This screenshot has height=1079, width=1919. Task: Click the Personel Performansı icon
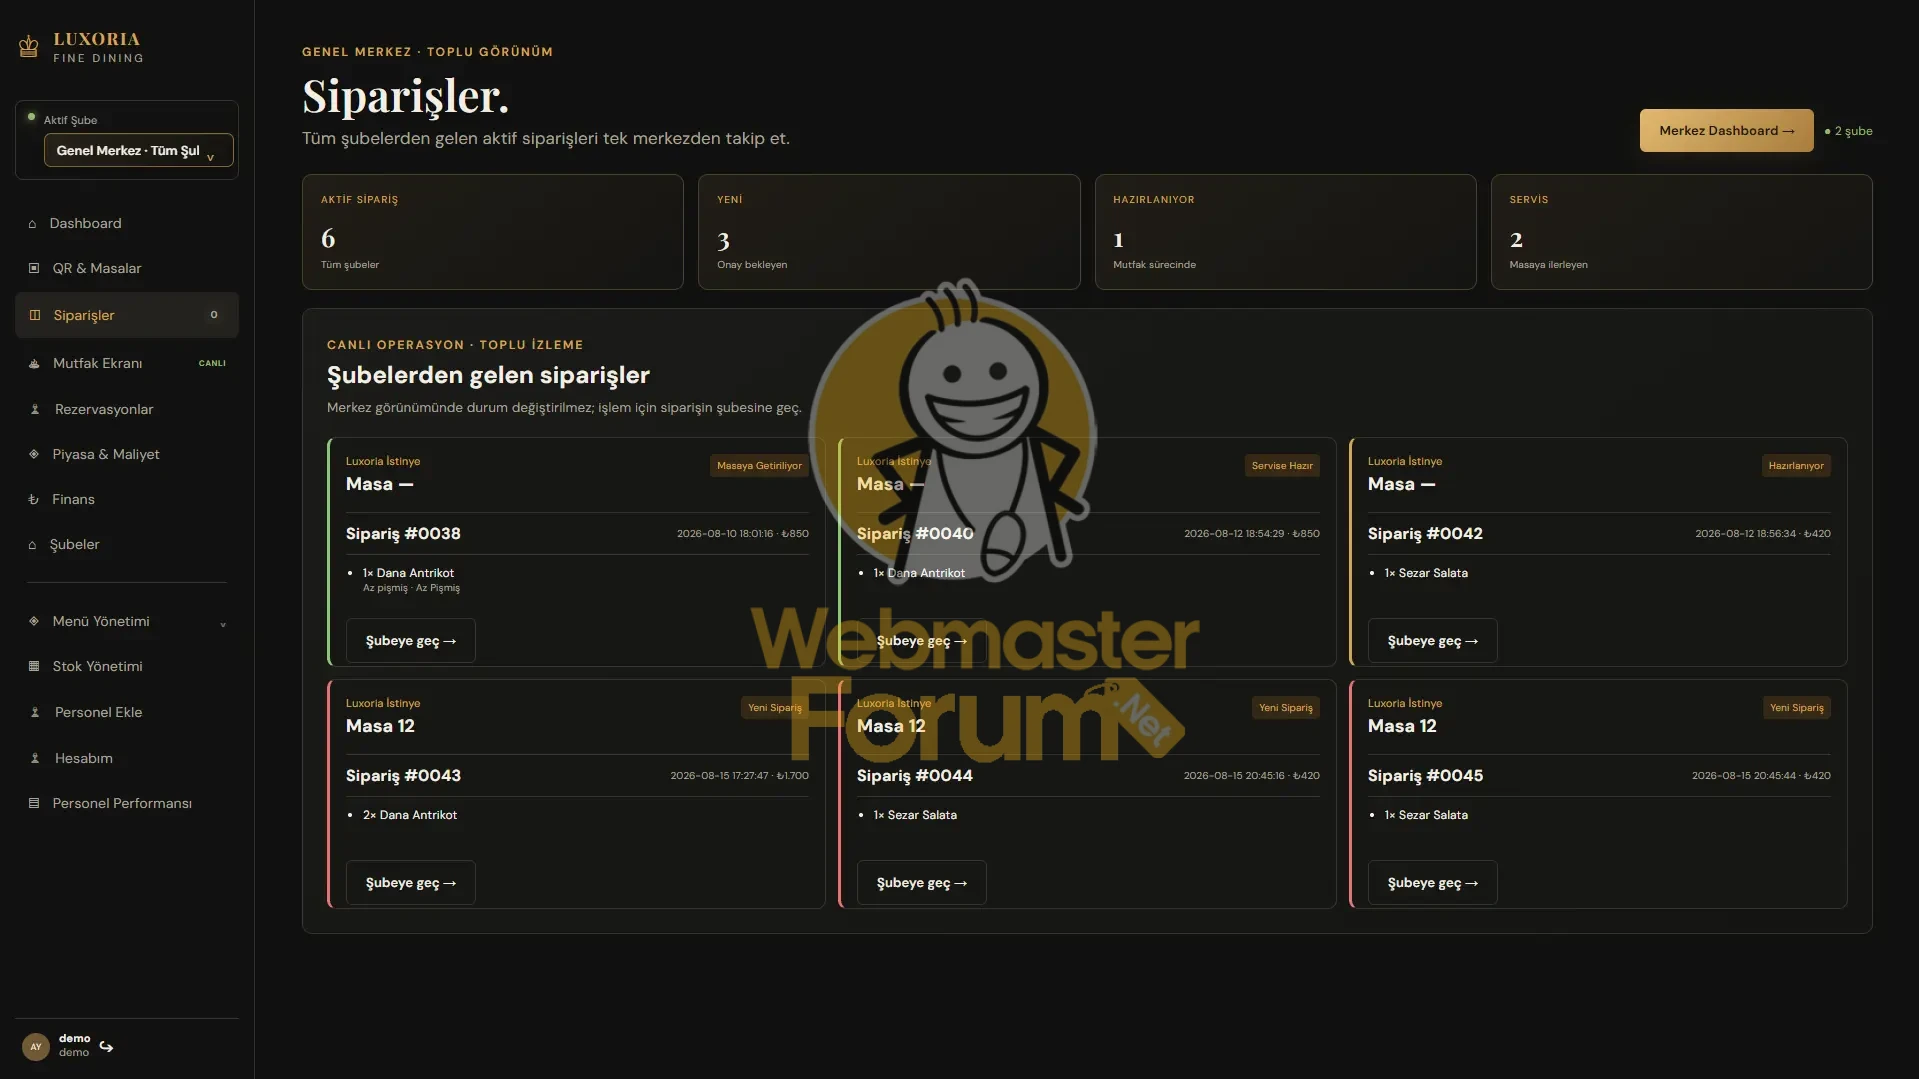[34, 803]
